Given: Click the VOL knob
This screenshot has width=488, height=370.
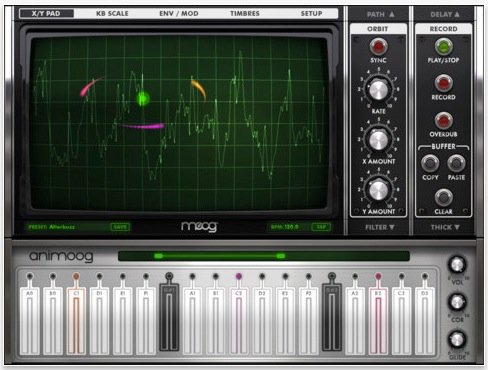Looking at the screenshot, I should click(x=457, y=265).
